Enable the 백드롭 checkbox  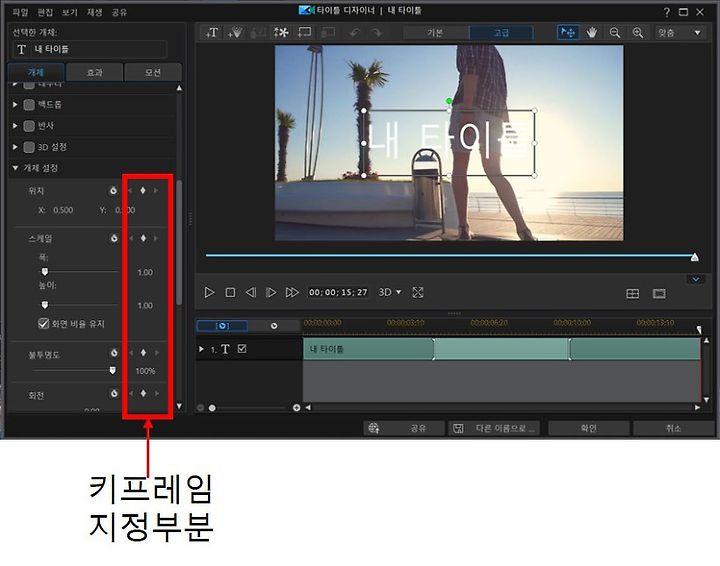[x=29, y=105]
